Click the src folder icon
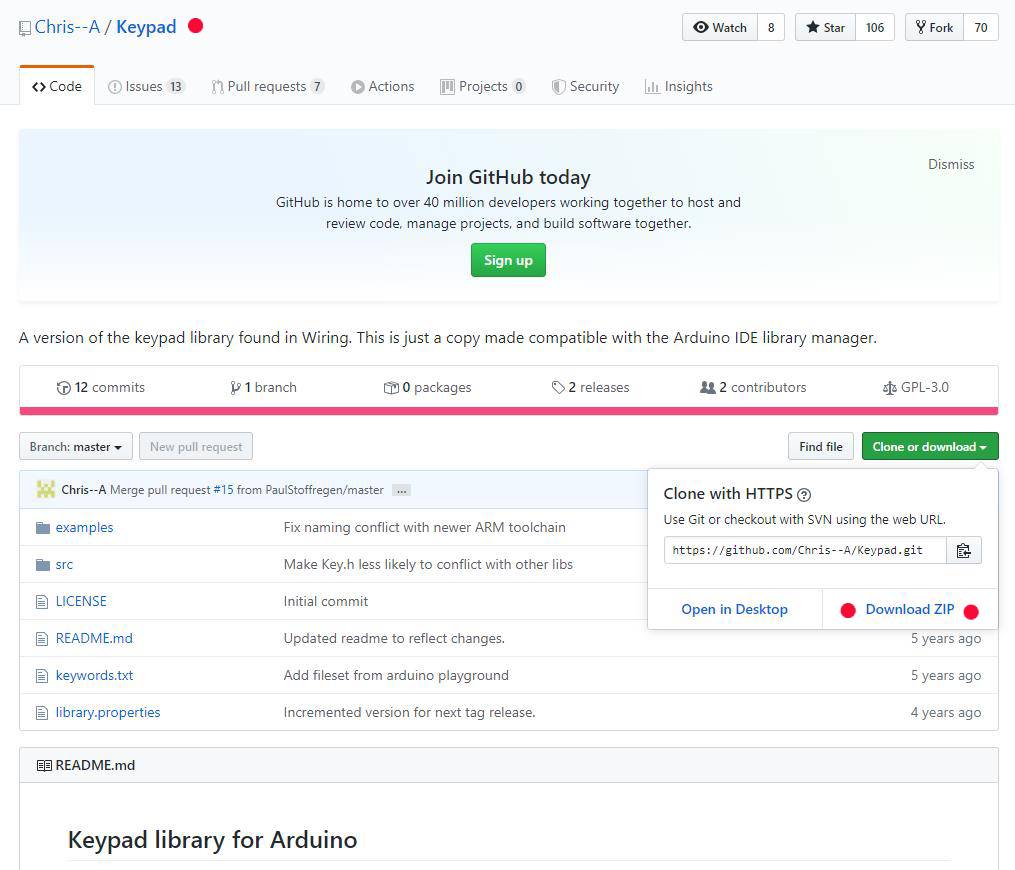Viewport: 1015px width, 870px height. click(43, 565)
